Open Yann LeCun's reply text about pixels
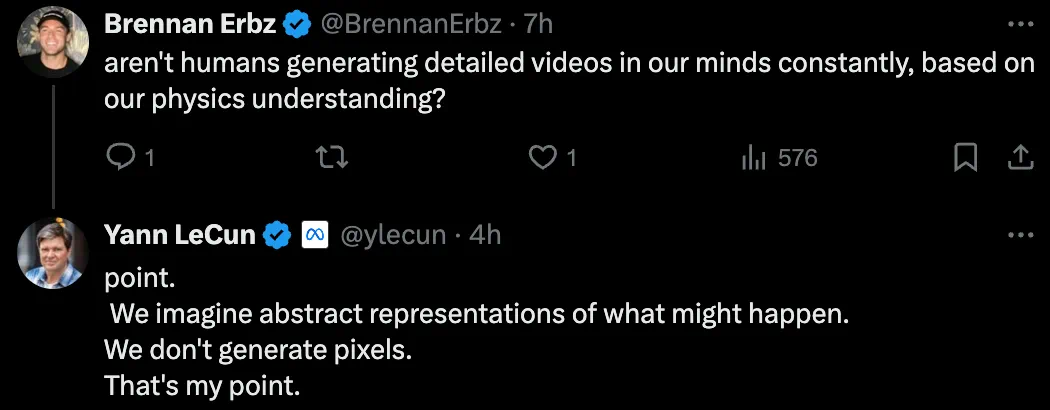 pos(258,351)
